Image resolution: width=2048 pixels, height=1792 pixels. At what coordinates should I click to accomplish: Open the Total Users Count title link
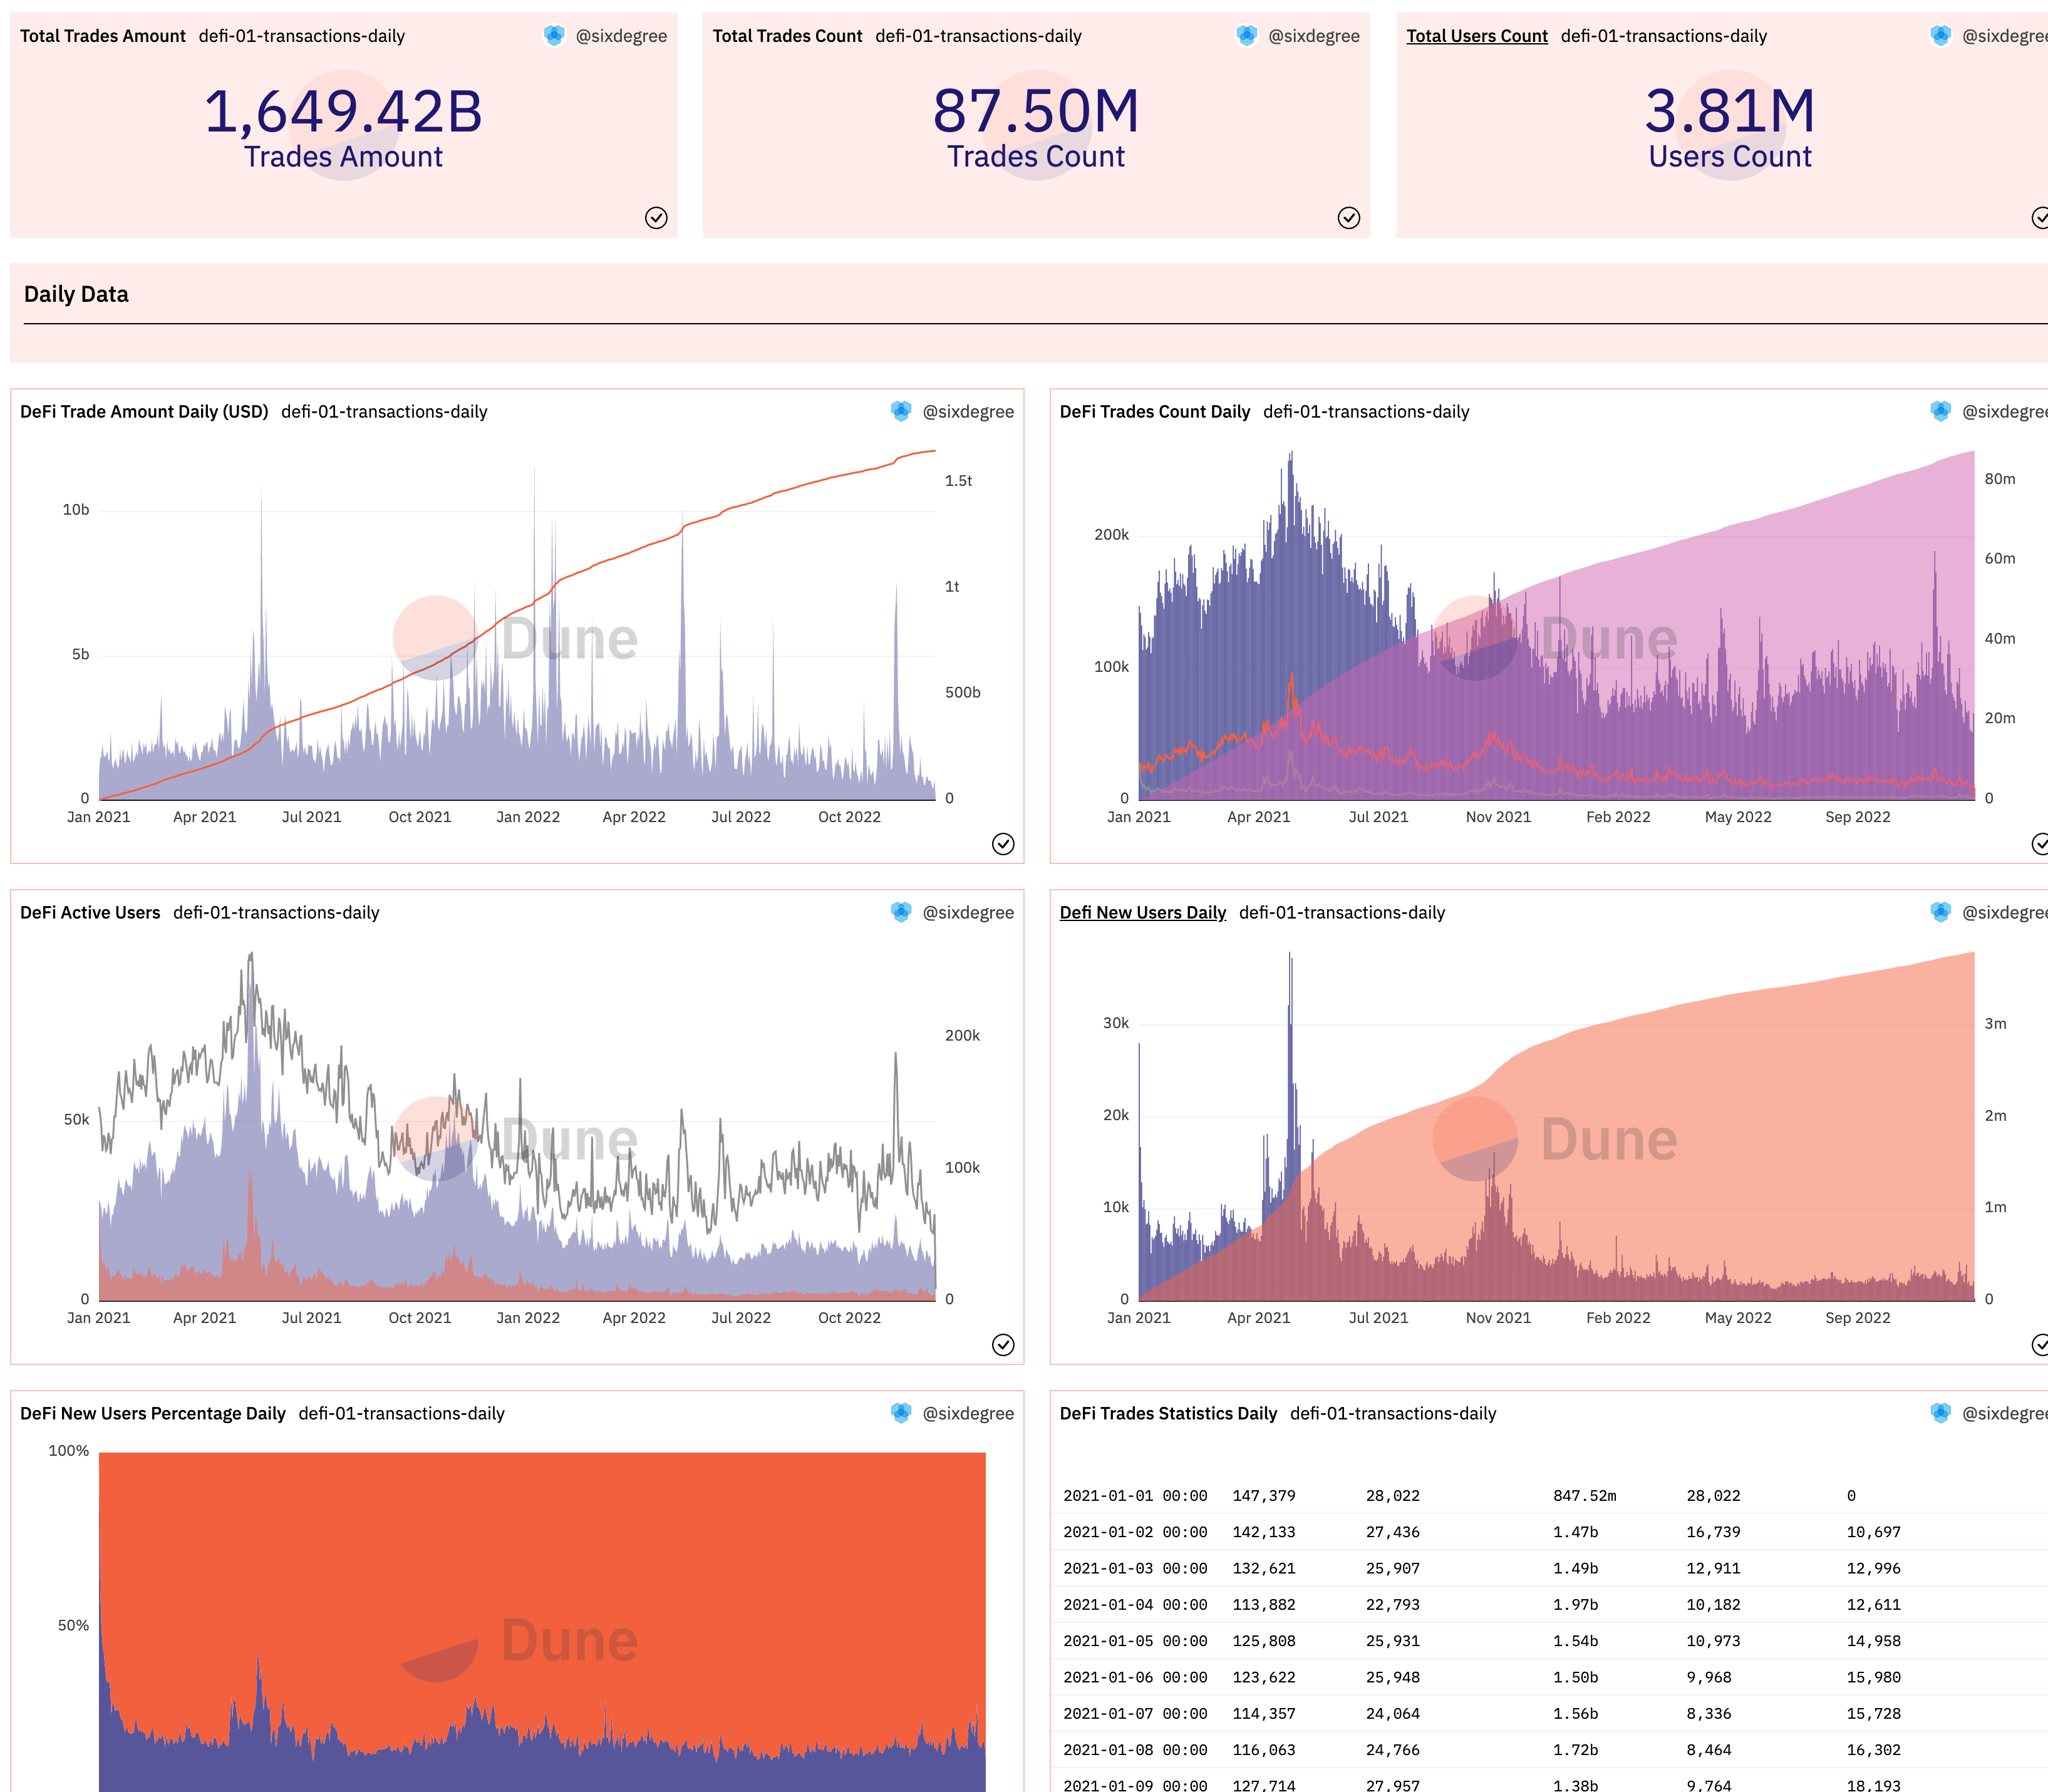click(x=1477, y=36)
